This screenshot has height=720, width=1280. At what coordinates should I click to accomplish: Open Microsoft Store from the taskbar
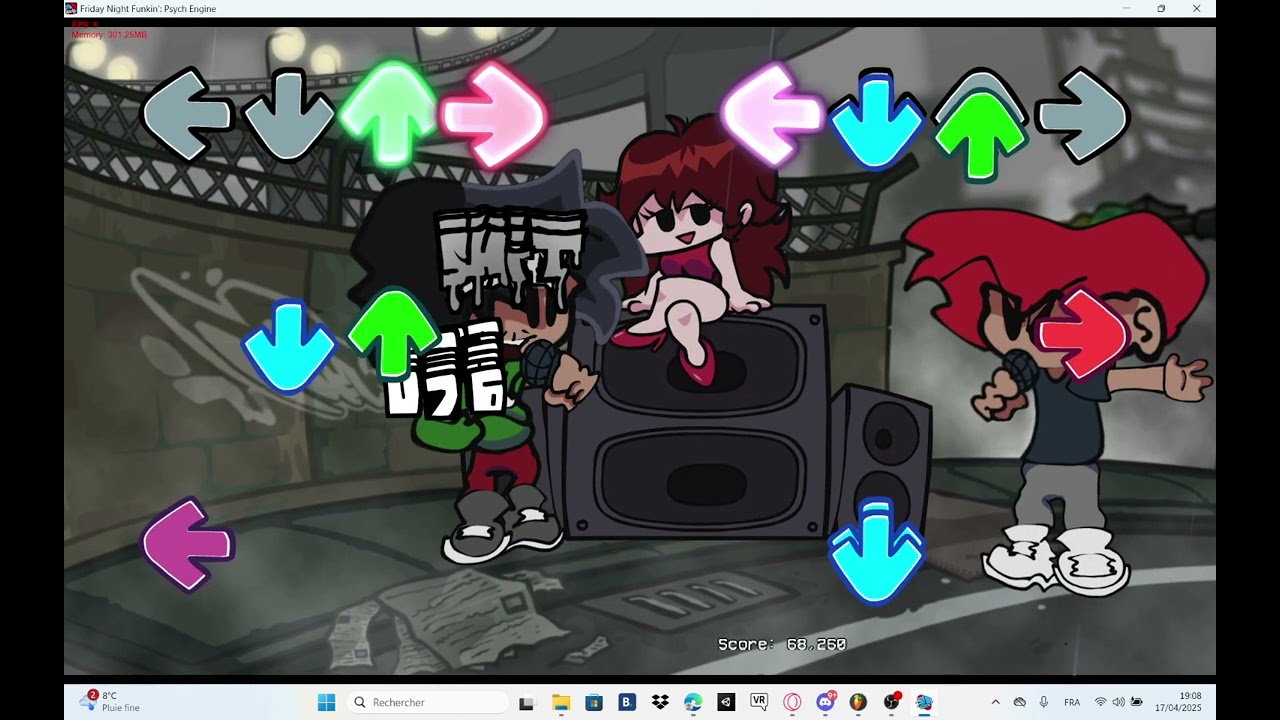coord(594,703)
